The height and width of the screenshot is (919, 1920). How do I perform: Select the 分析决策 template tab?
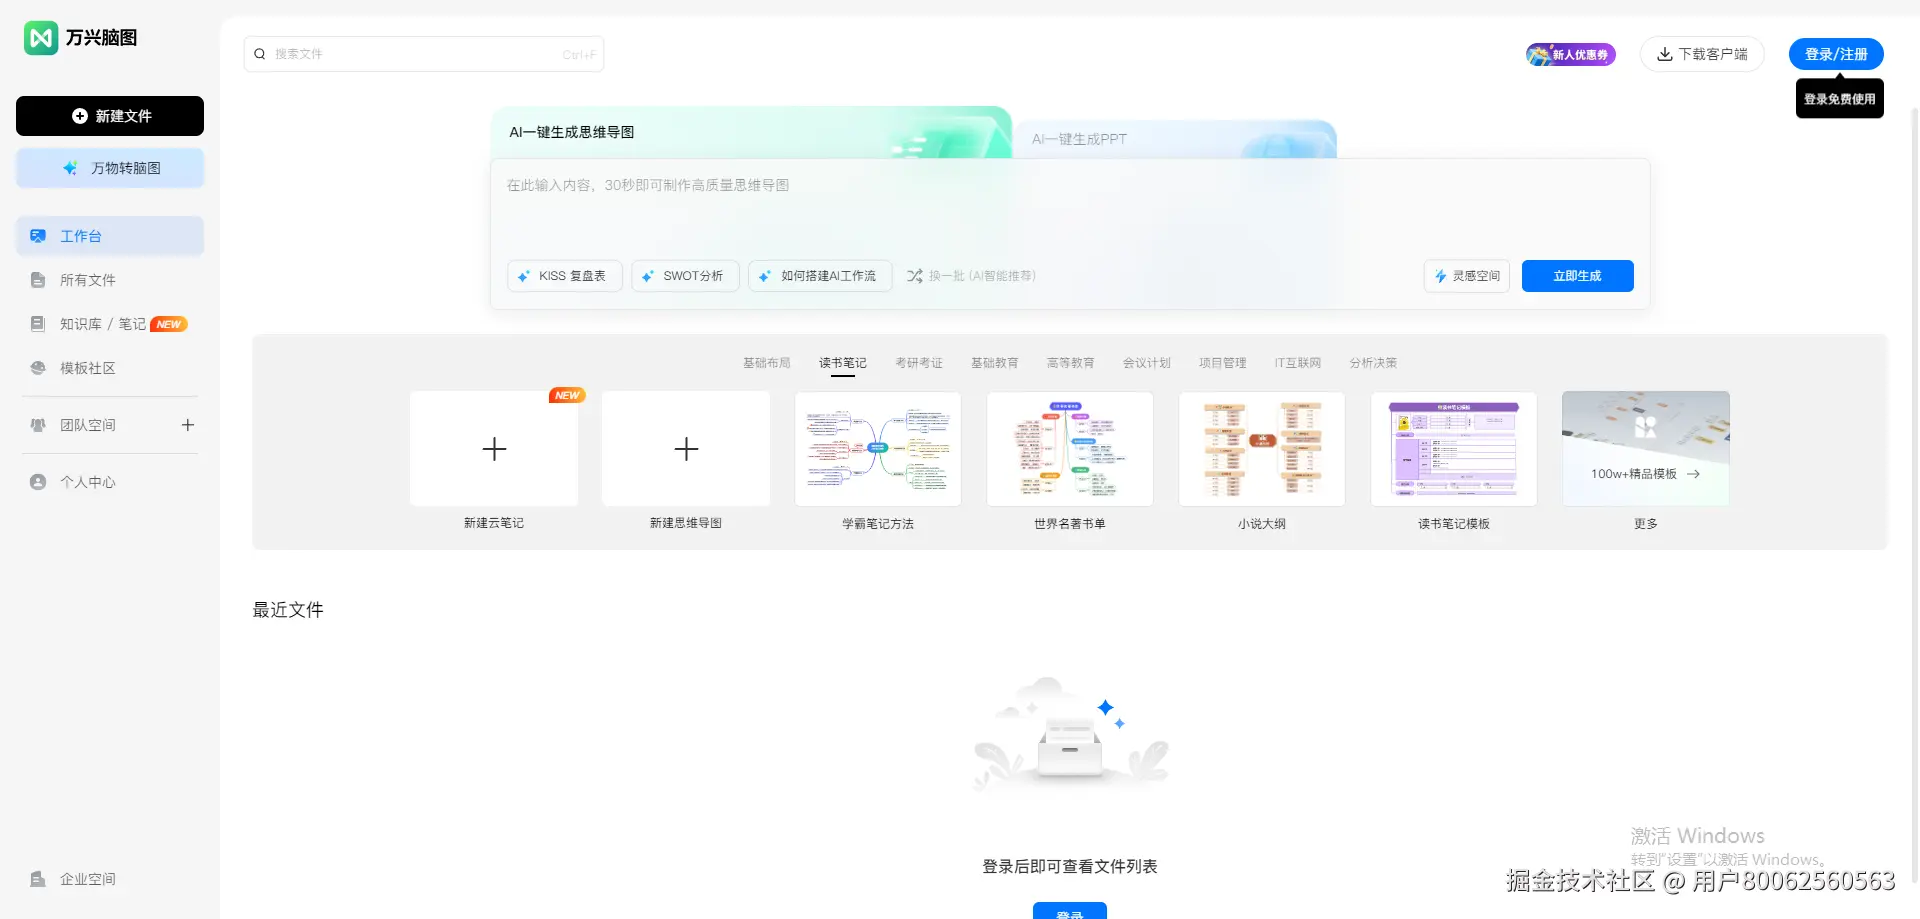pos(1374,363)
